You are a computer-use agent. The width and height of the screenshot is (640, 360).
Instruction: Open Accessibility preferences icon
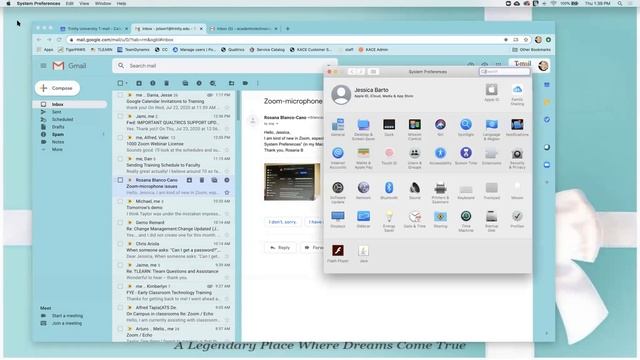440,153
